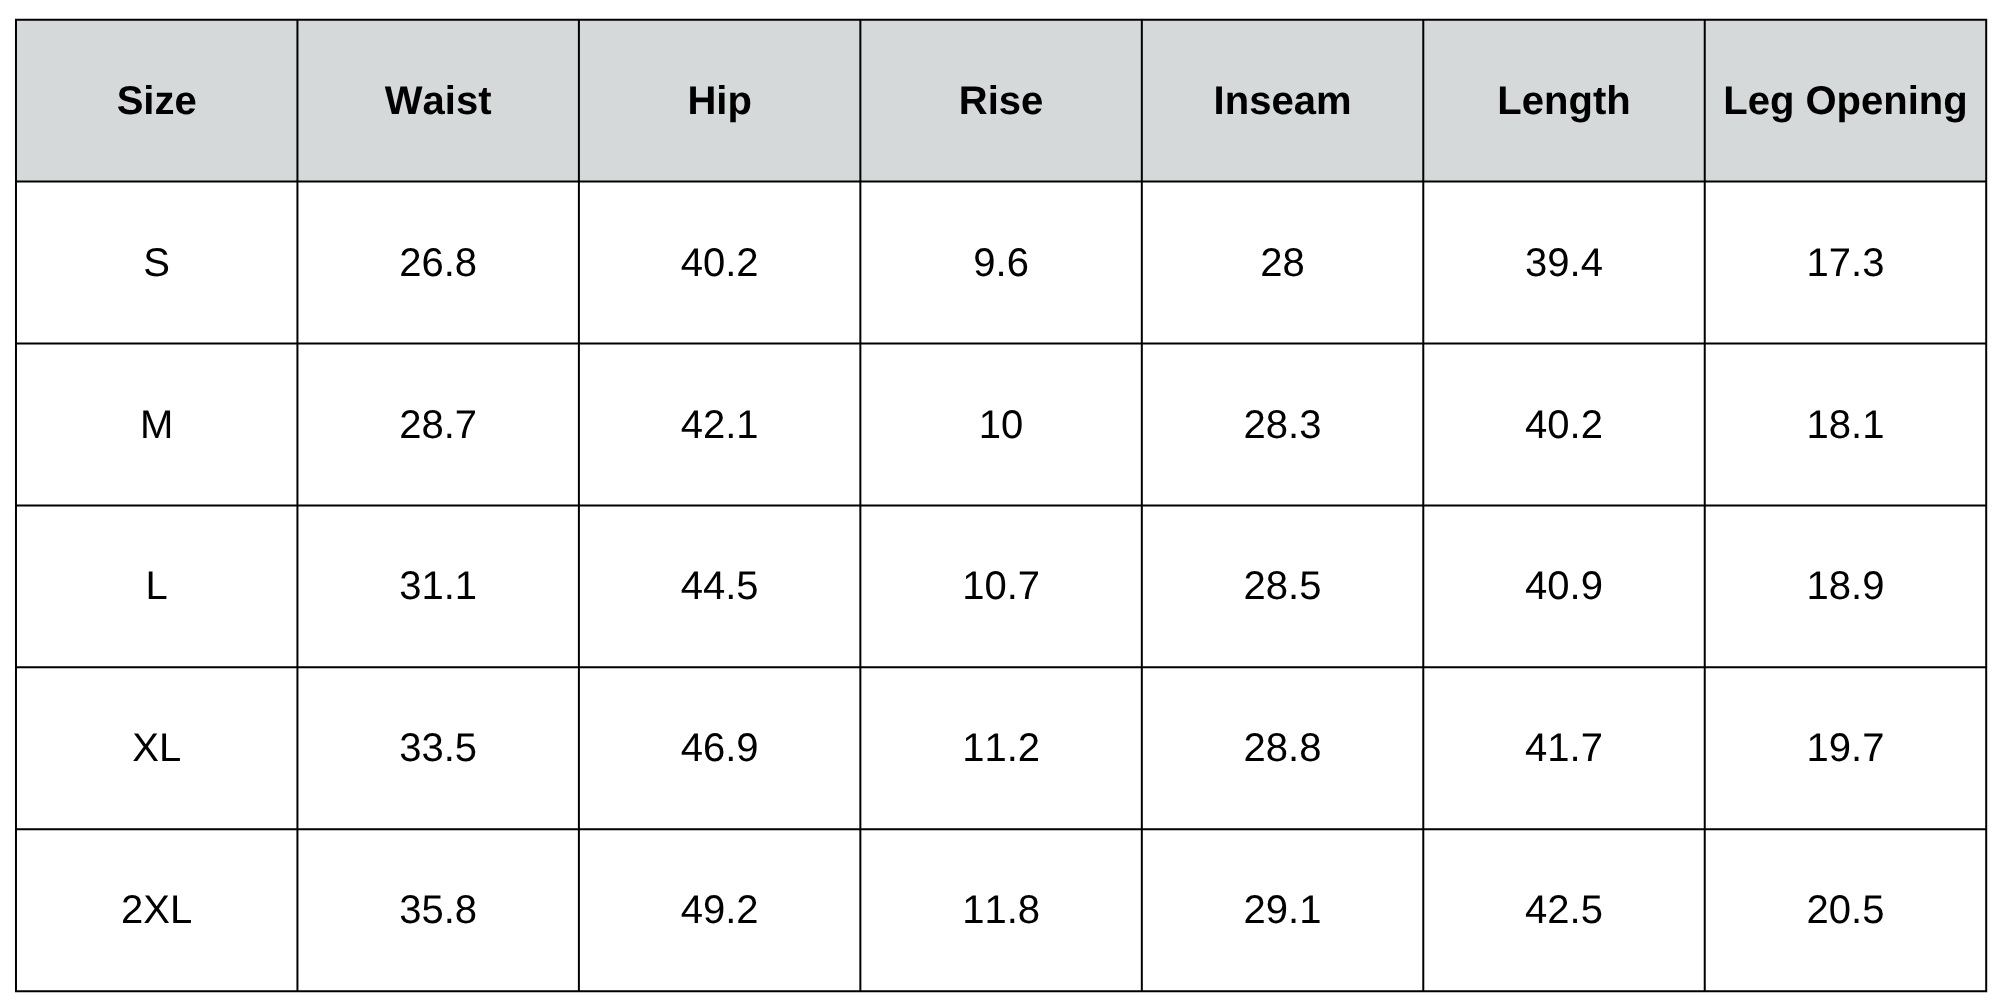
Task: Select the L size row label
Action: coord(156,586)
